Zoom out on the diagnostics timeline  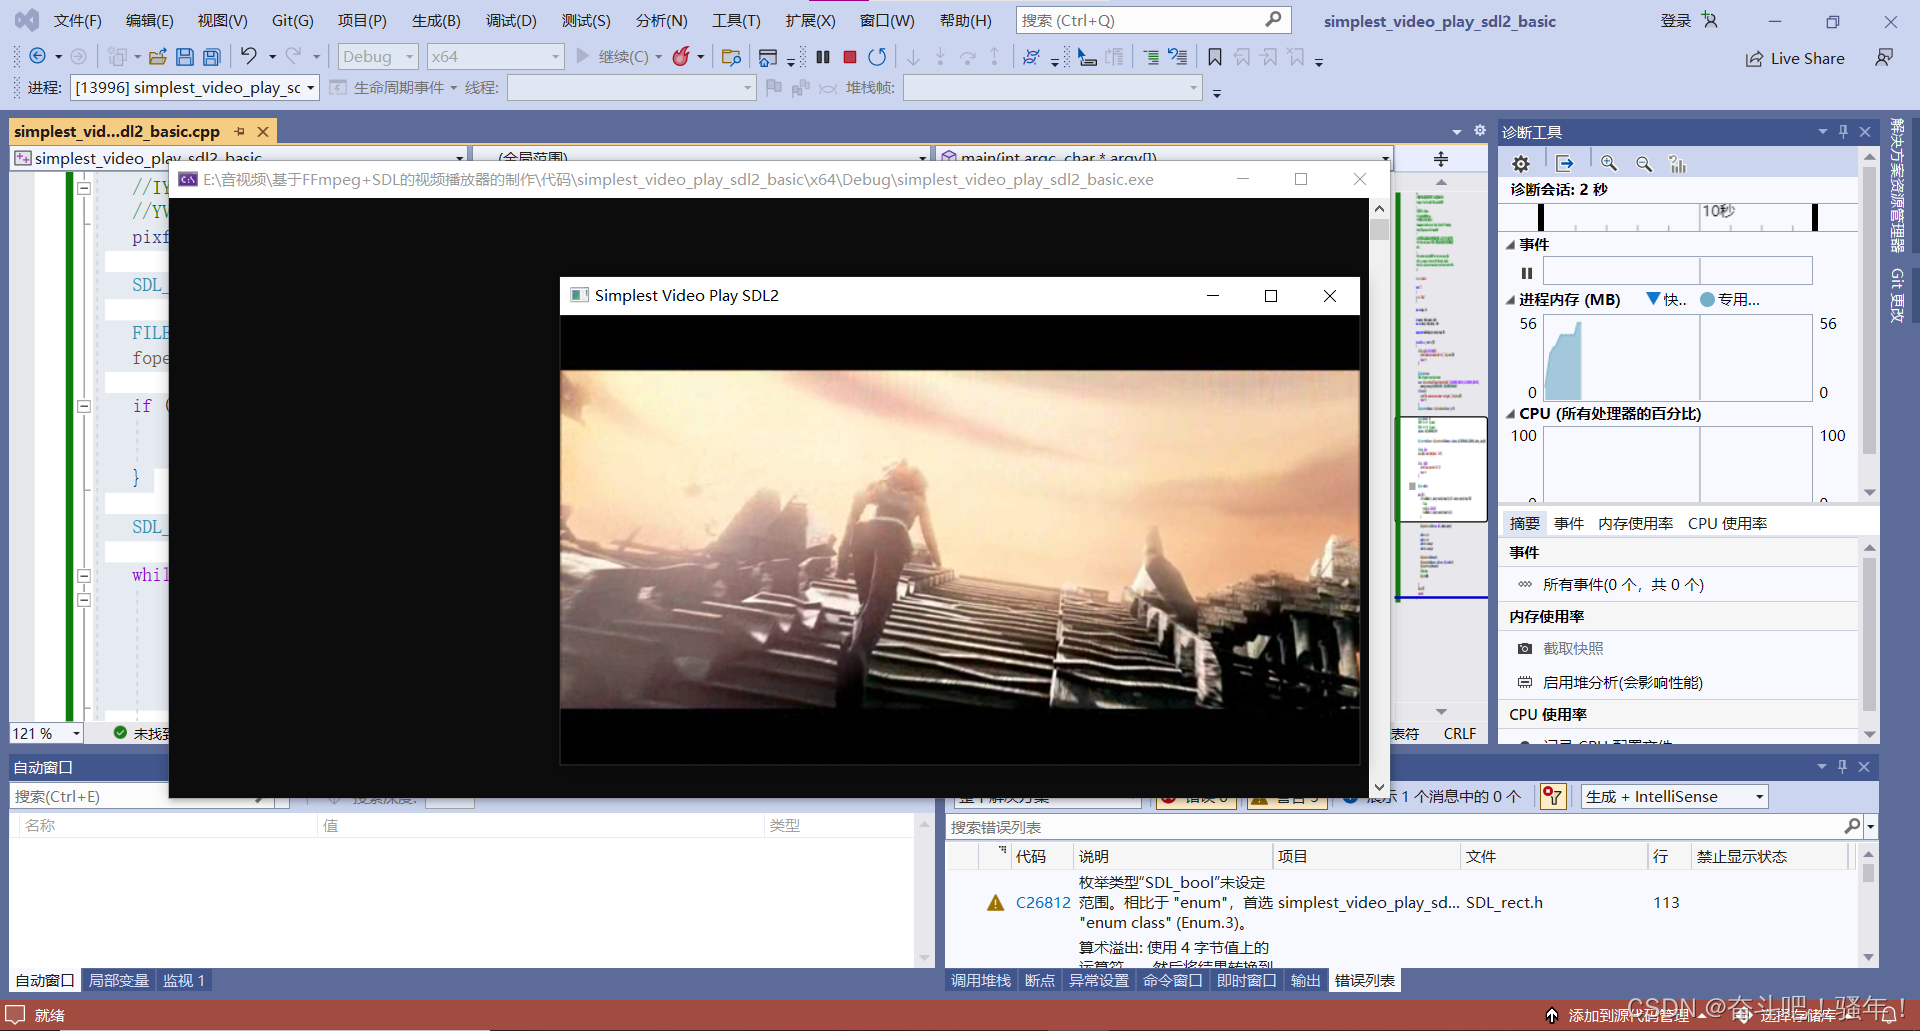point(1644,164)
